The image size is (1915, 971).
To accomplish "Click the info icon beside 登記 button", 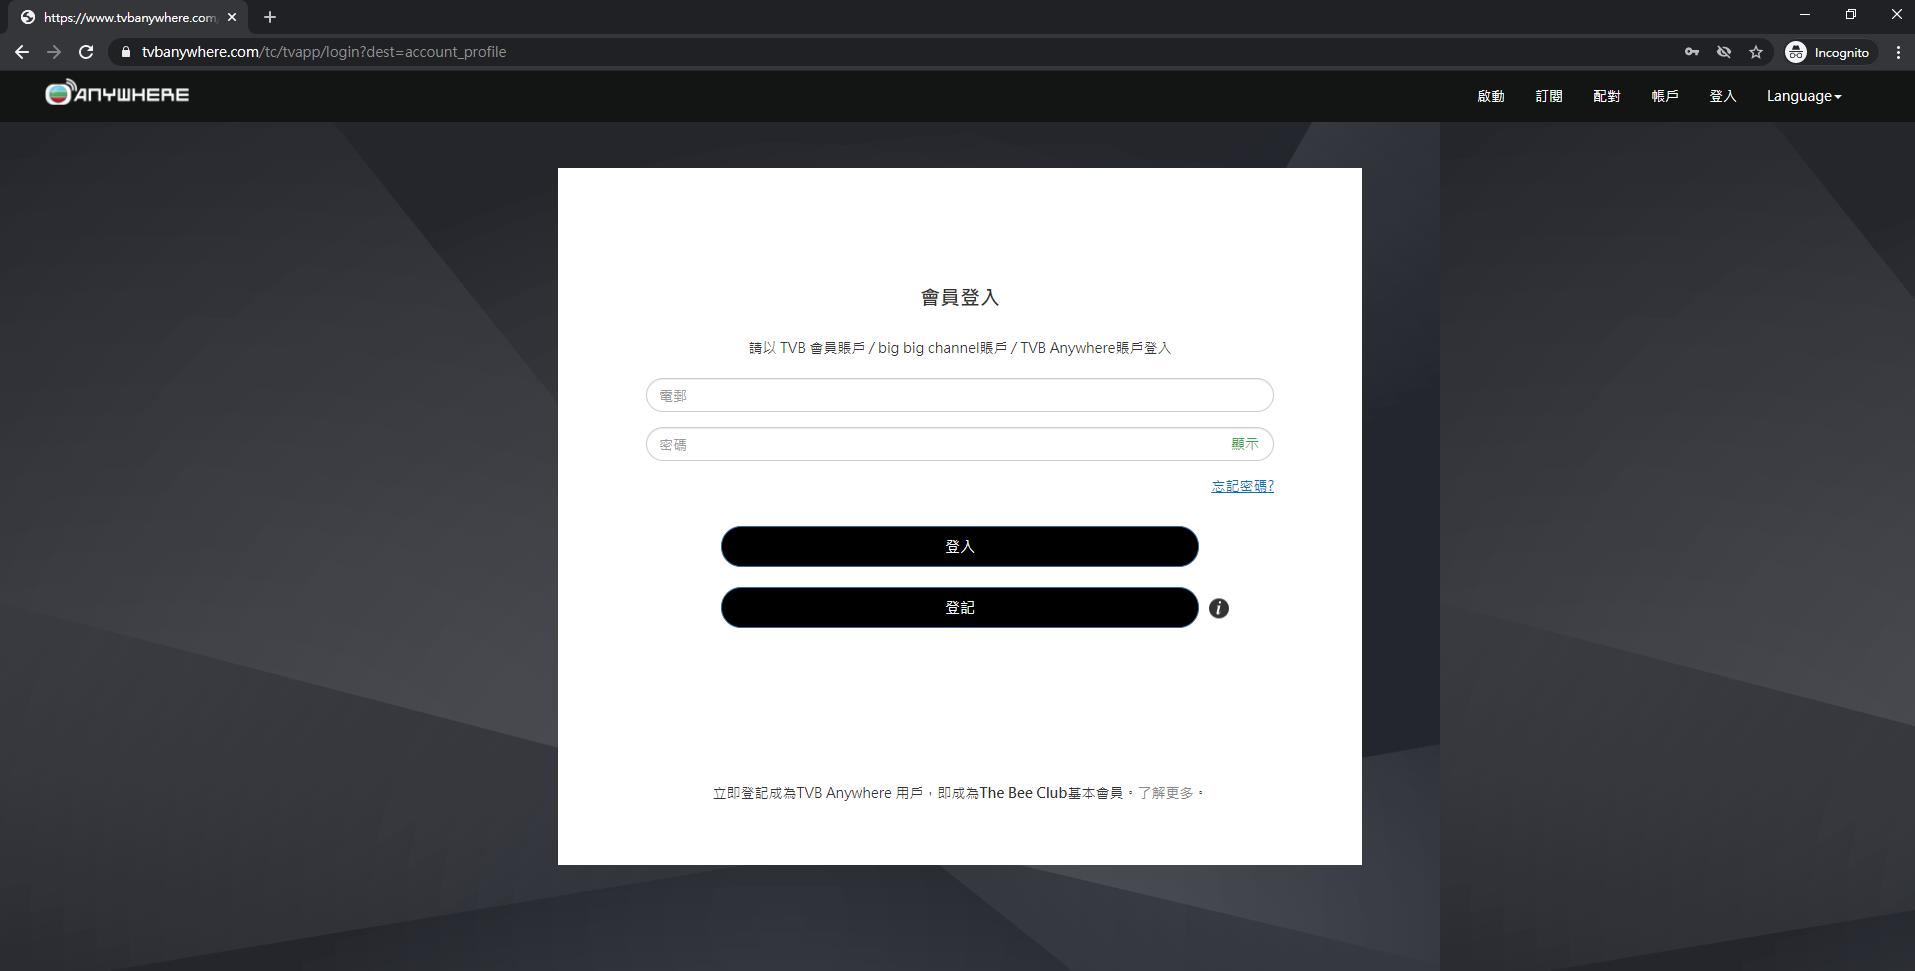I will (x=1218, y=608).
